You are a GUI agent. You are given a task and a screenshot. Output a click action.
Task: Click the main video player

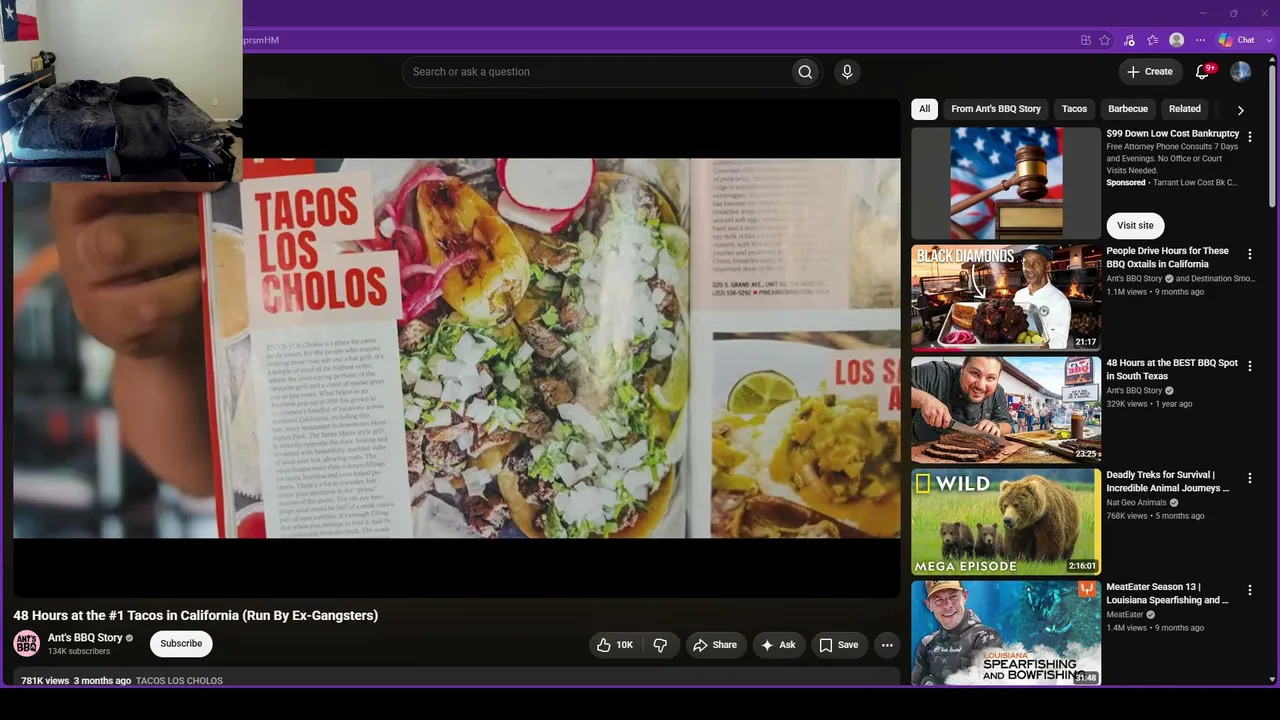[x=457, y=348]
